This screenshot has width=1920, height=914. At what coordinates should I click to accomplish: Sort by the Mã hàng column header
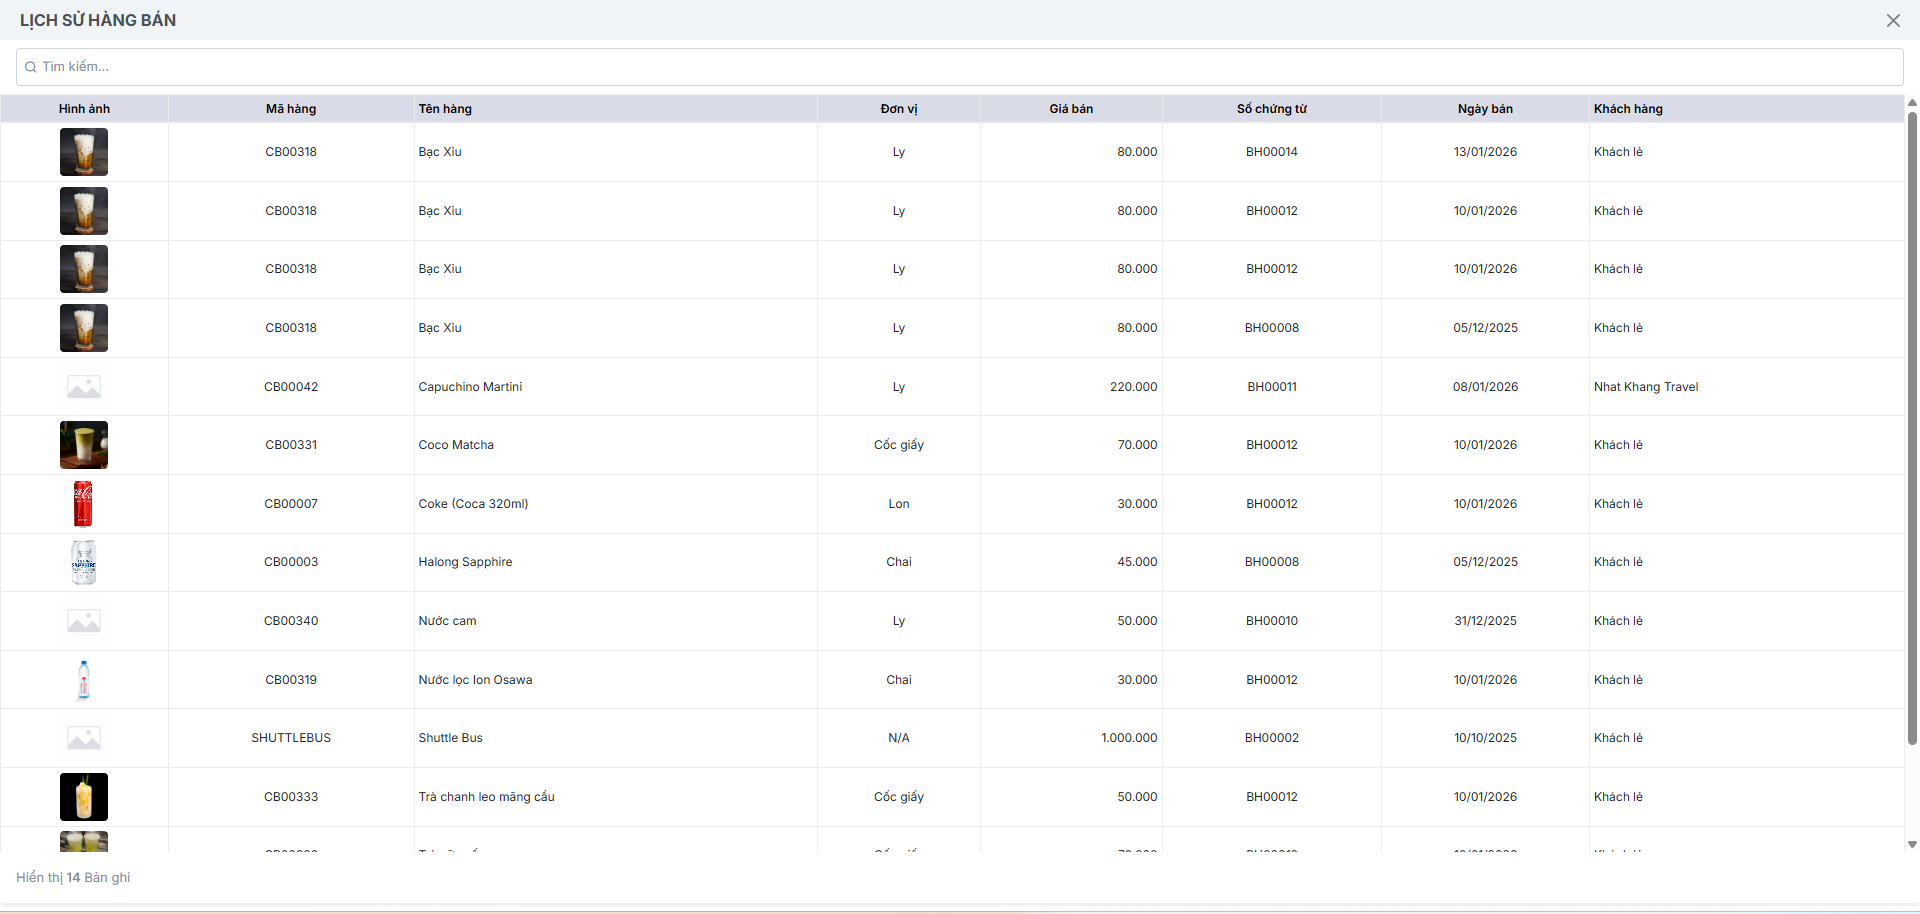click(291, 109)
